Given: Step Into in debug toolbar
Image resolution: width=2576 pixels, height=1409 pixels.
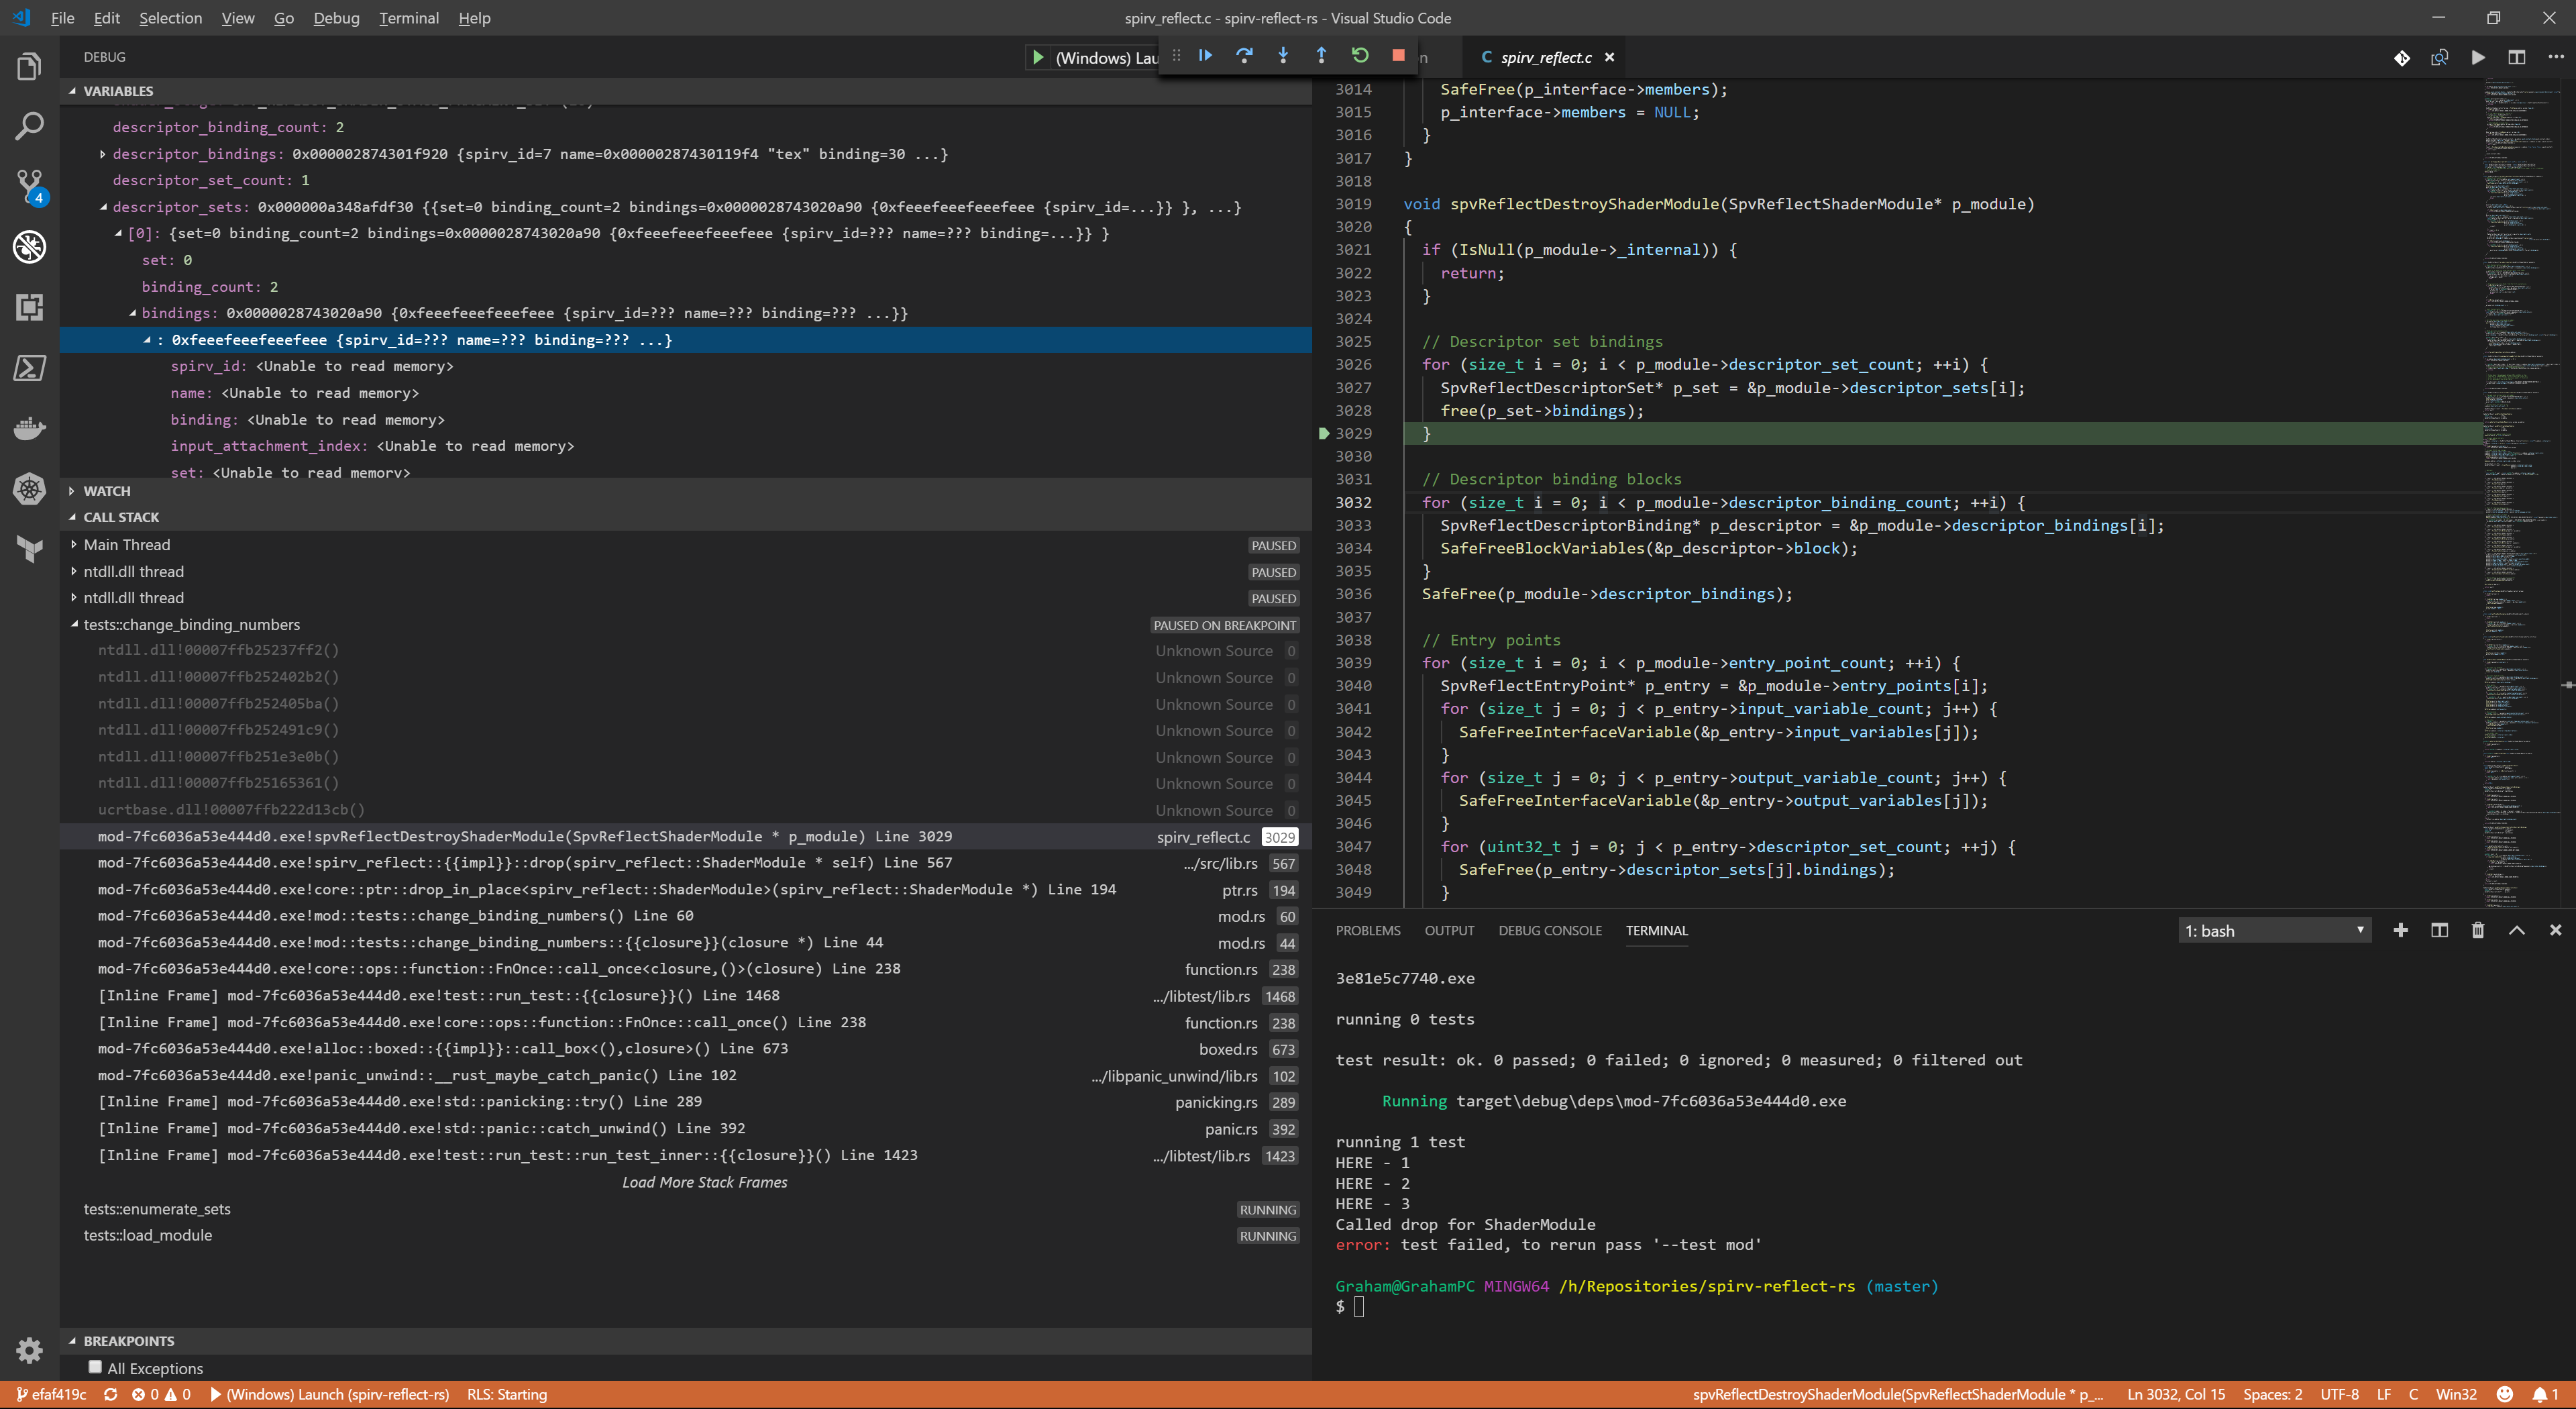Looking at the screenshot, I should pyautogui.click(x=1283, y=56).
